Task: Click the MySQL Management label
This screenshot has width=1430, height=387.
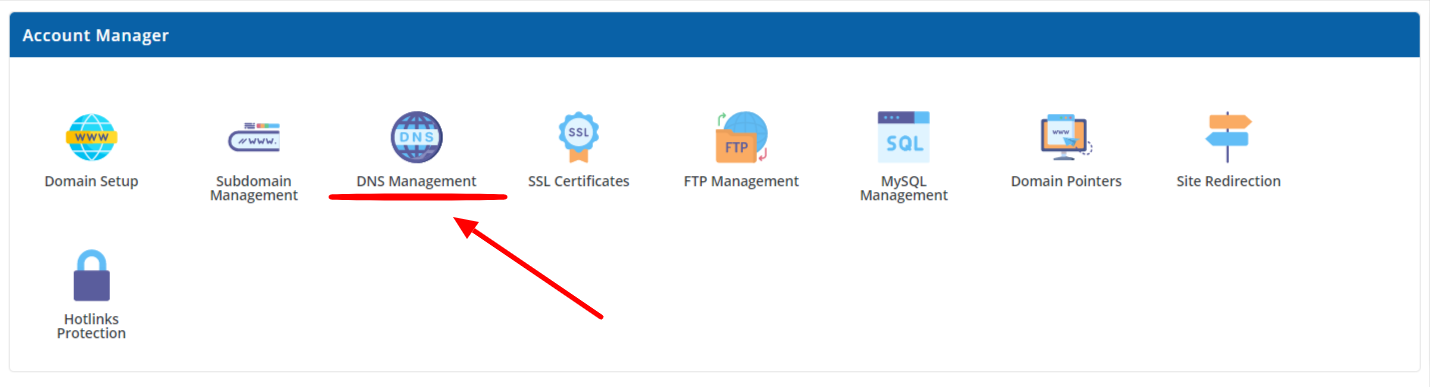Action: point(904,188)
